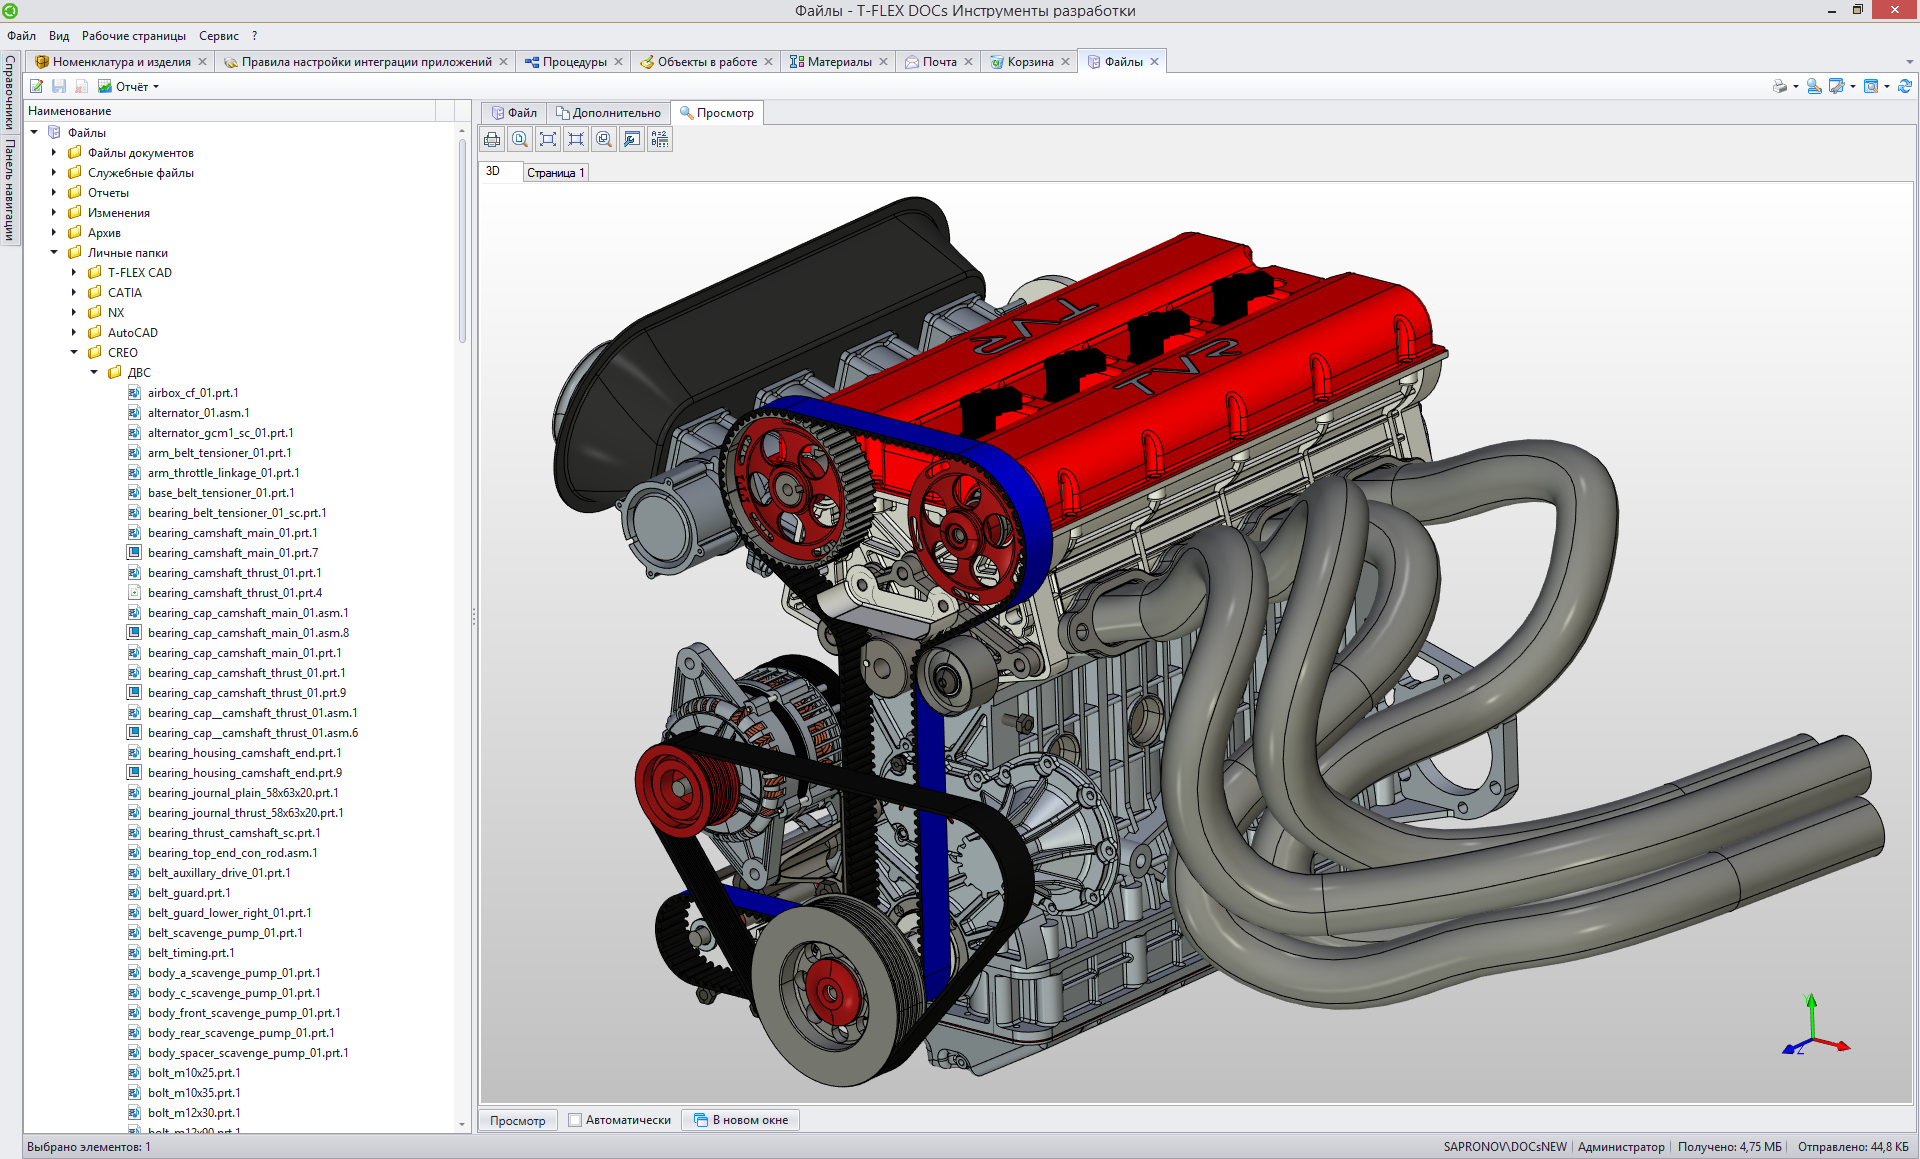Collapse the CREO folder
Image resolution: width=1920 pixels, height=1159 pixels.
tap(74, 352)
